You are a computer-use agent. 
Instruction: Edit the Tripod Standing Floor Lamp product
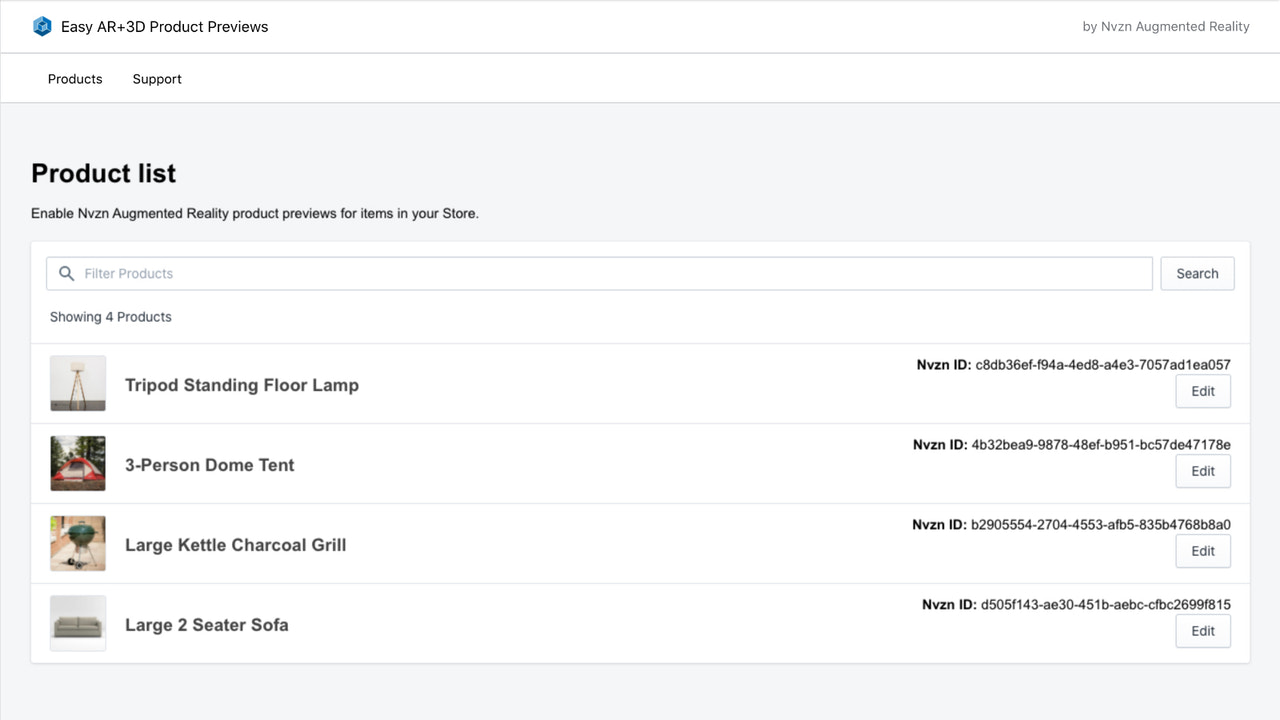pyautogui.click(x=1203, y=391)
